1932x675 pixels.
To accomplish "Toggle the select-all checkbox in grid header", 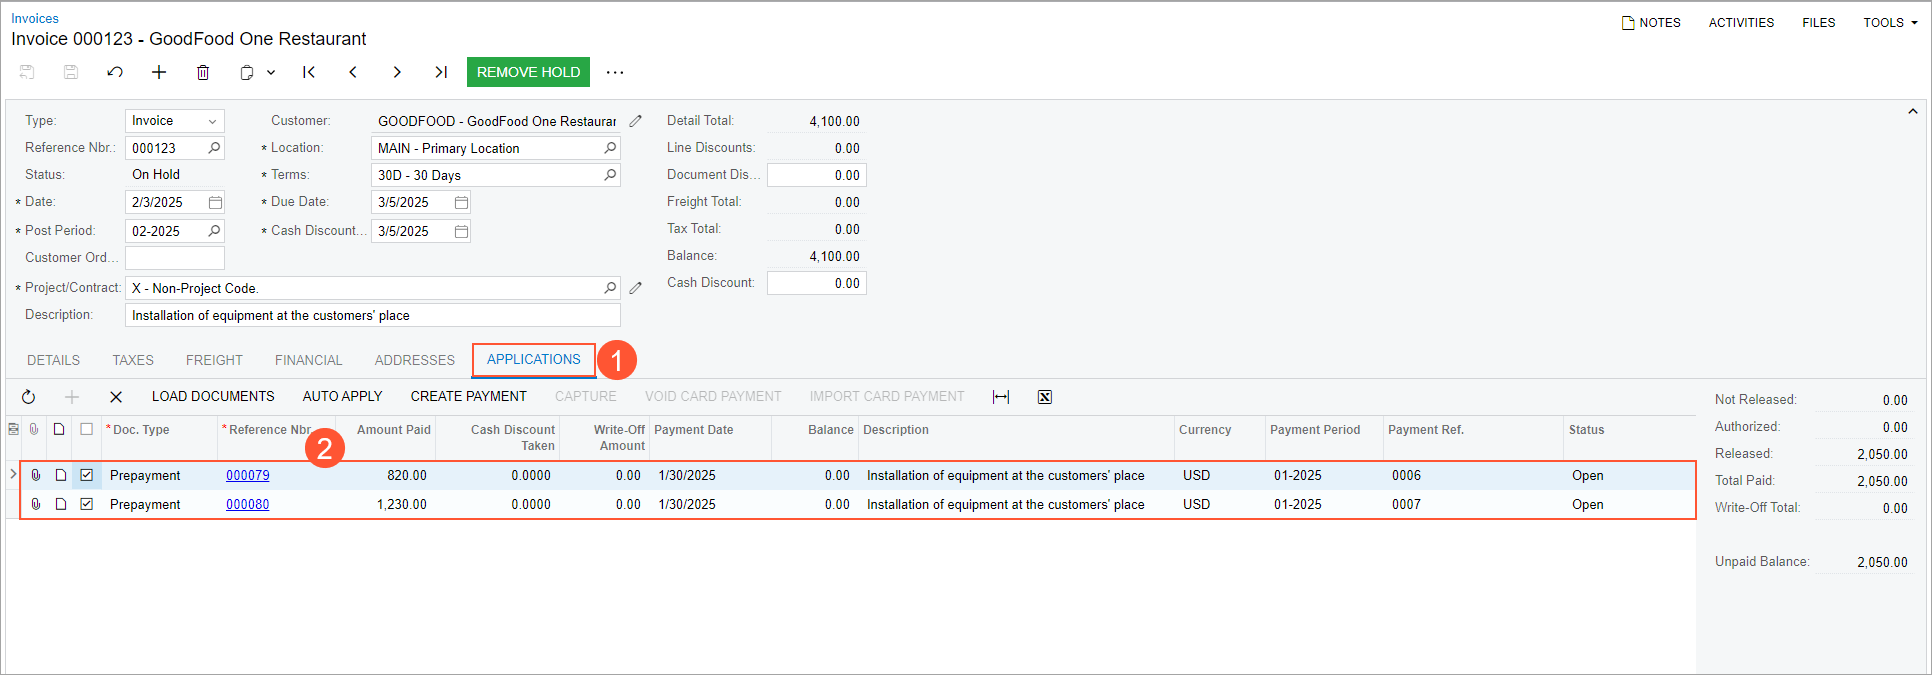I will (x=87, y=429).
